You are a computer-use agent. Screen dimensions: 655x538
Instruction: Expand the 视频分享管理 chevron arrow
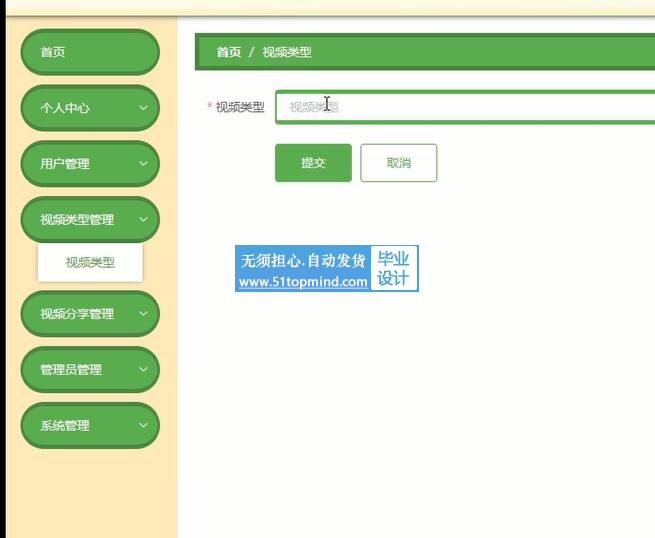click(143, 314)
